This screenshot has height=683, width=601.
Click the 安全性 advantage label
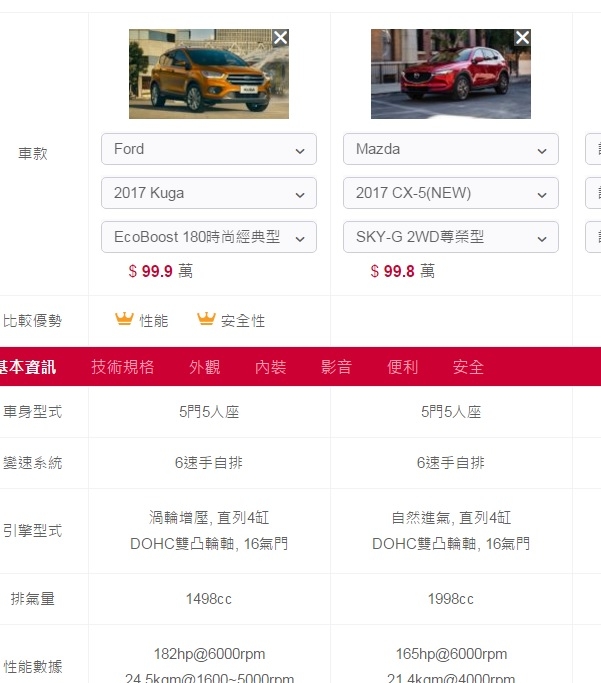(x=243, y=321)
